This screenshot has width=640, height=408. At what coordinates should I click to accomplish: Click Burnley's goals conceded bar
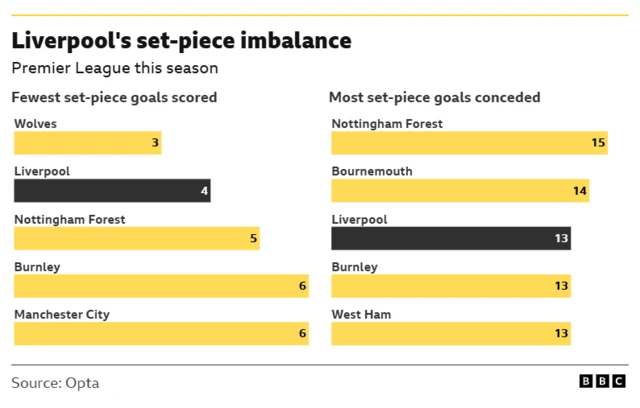click(x=451, y=286)
